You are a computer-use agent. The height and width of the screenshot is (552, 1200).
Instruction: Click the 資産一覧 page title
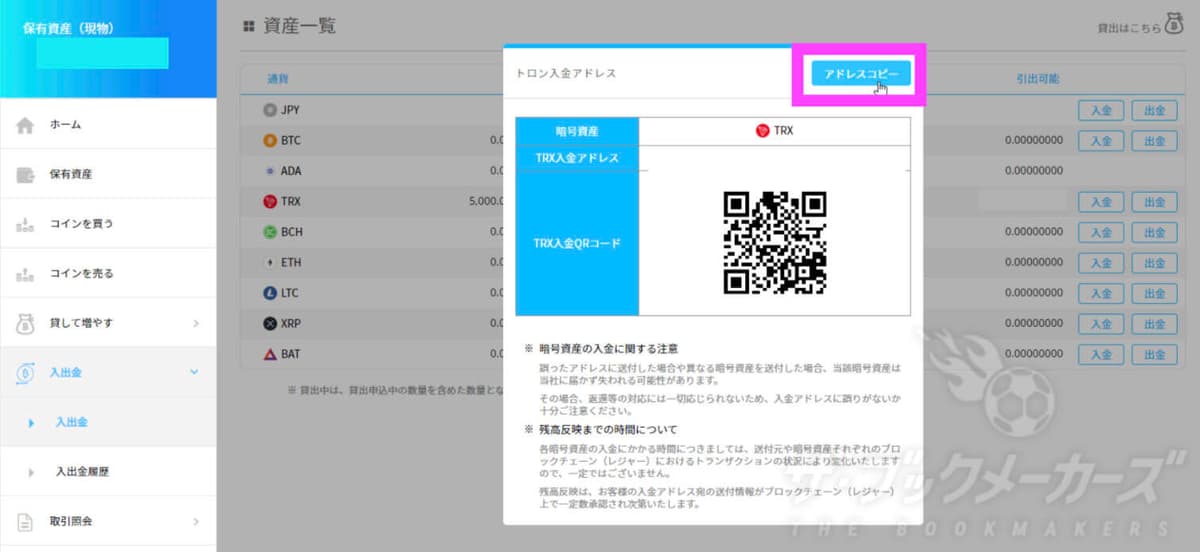[x=300, y=27]
